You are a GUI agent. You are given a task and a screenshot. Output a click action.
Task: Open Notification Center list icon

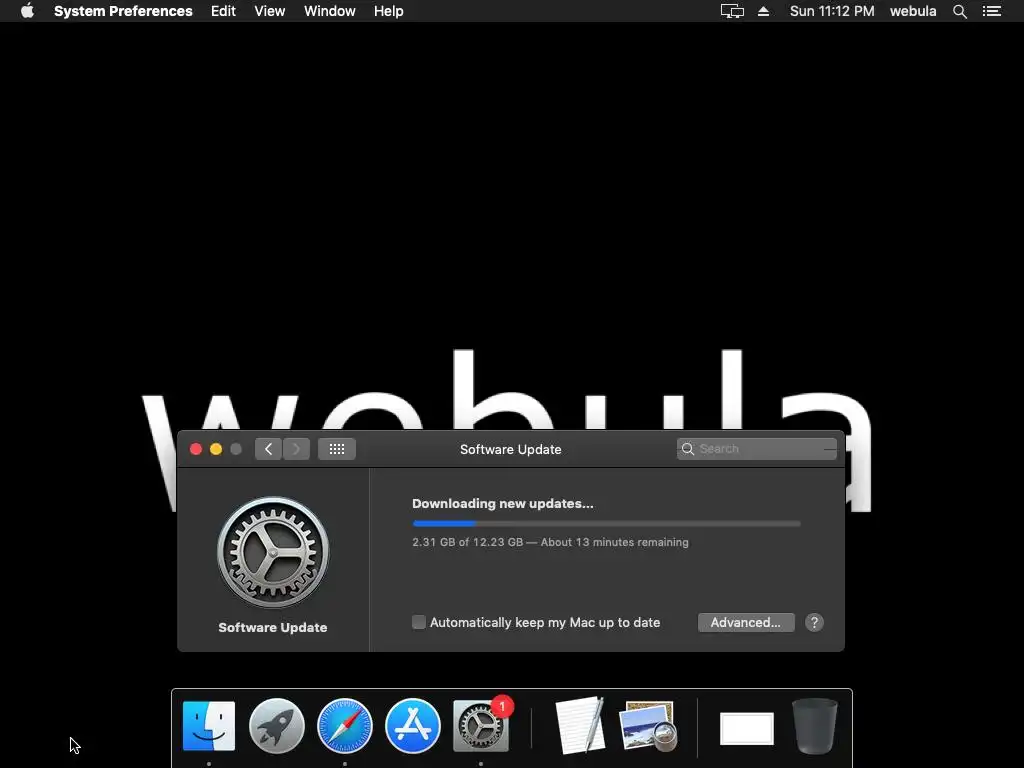click(x=992, y=11)
